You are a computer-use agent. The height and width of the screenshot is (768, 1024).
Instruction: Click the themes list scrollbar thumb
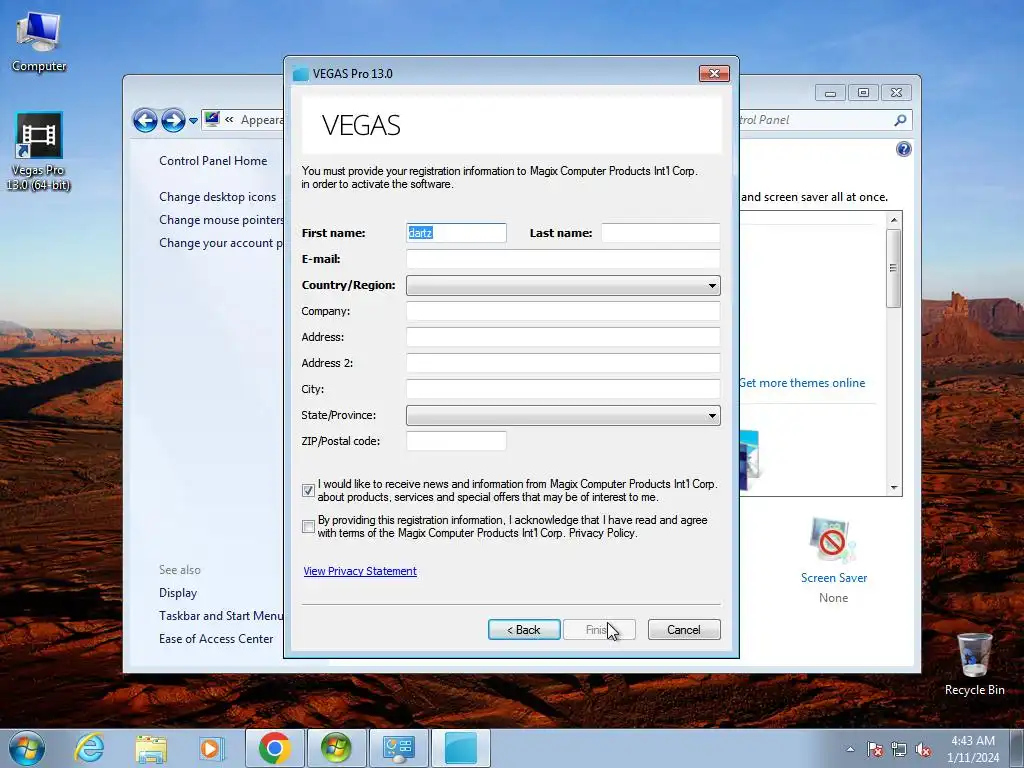pos(893,268)
